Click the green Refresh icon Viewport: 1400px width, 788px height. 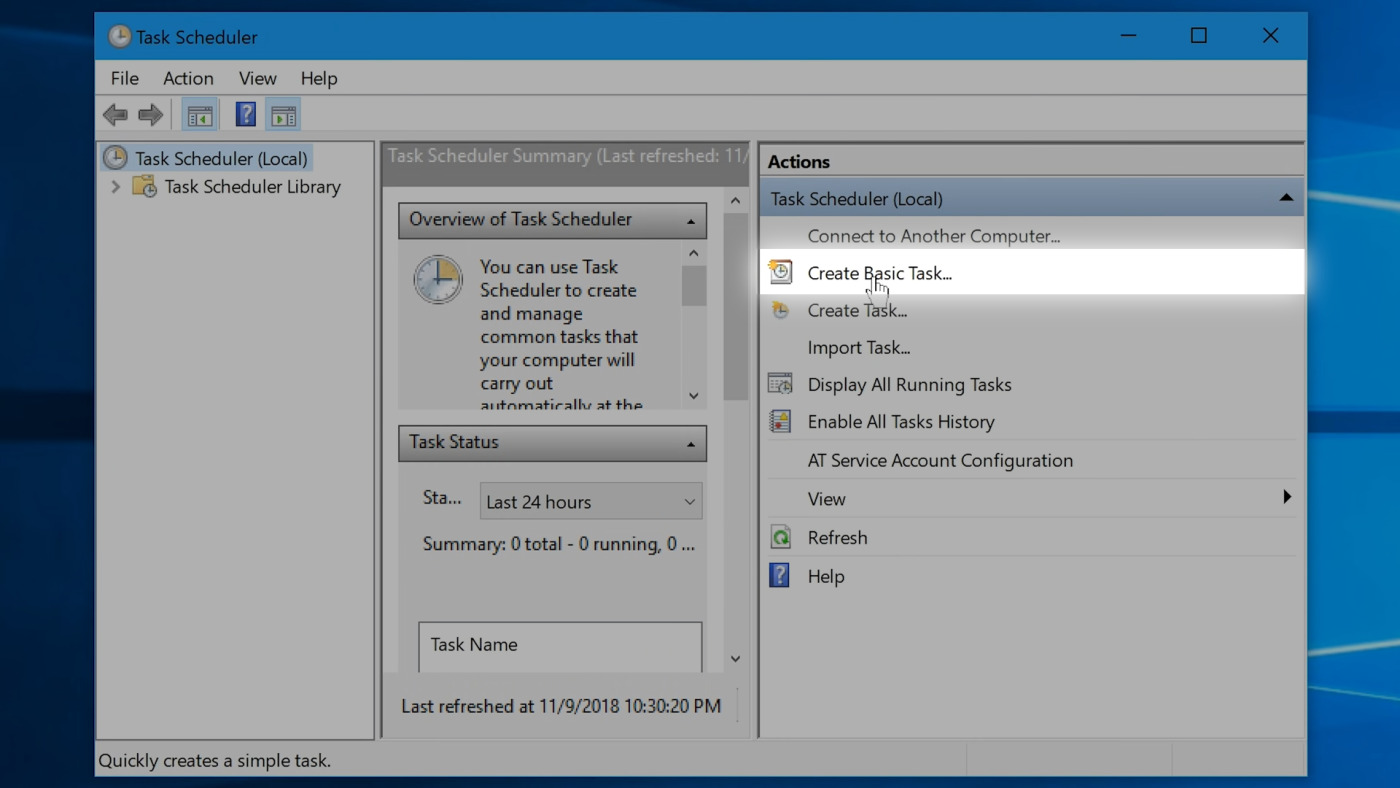pyautogui.click(x=780, y=537)
